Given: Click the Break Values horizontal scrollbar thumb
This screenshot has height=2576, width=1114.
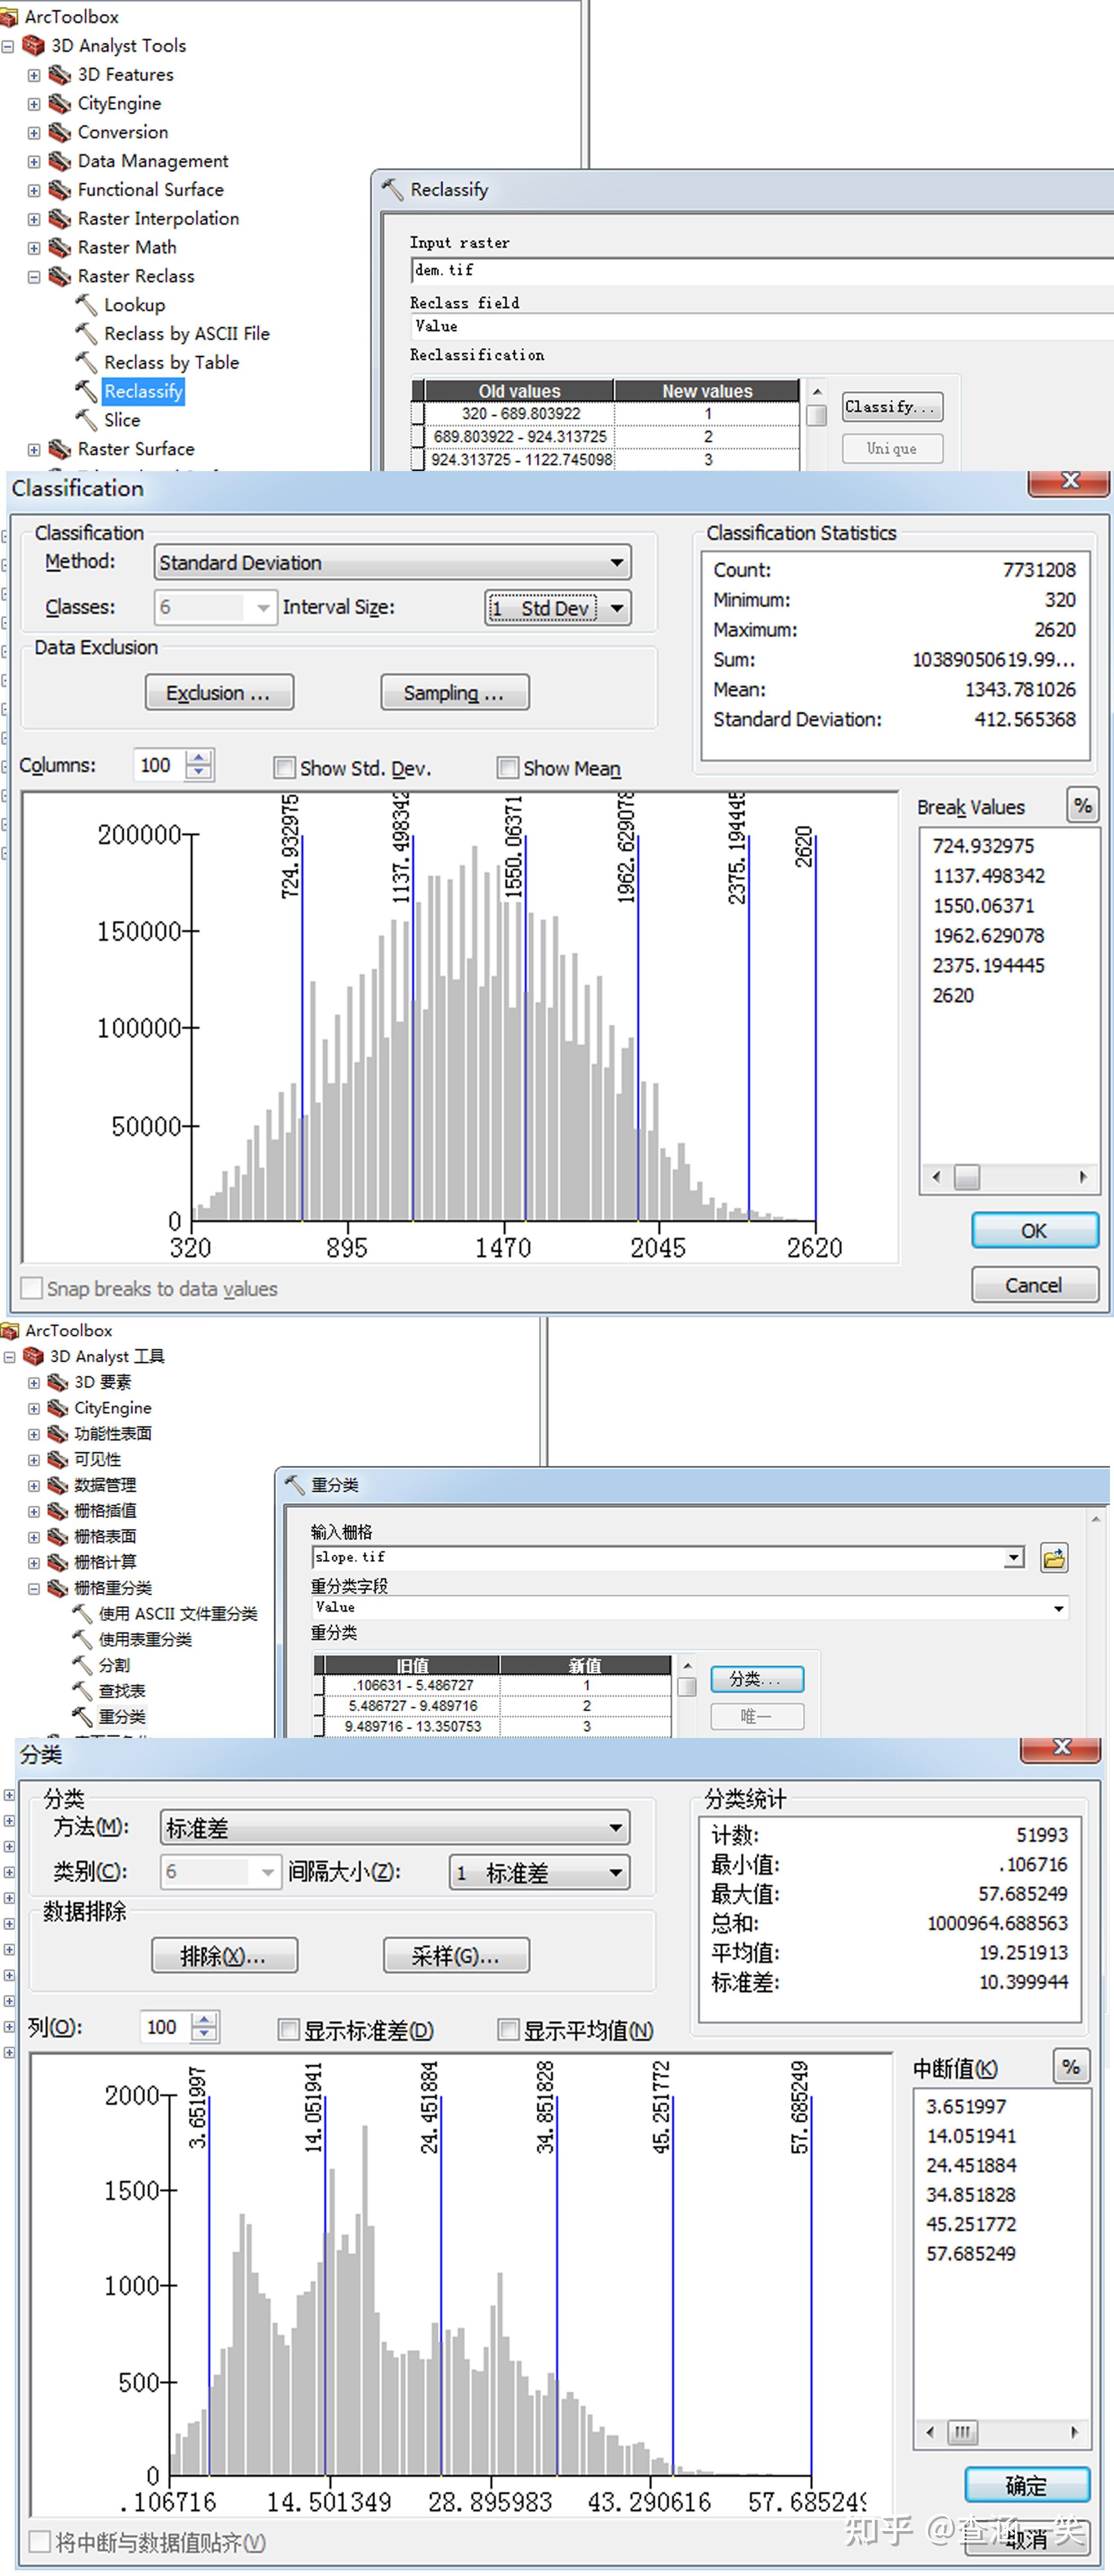Looking at the screenshot, I should pos(967,1177).
